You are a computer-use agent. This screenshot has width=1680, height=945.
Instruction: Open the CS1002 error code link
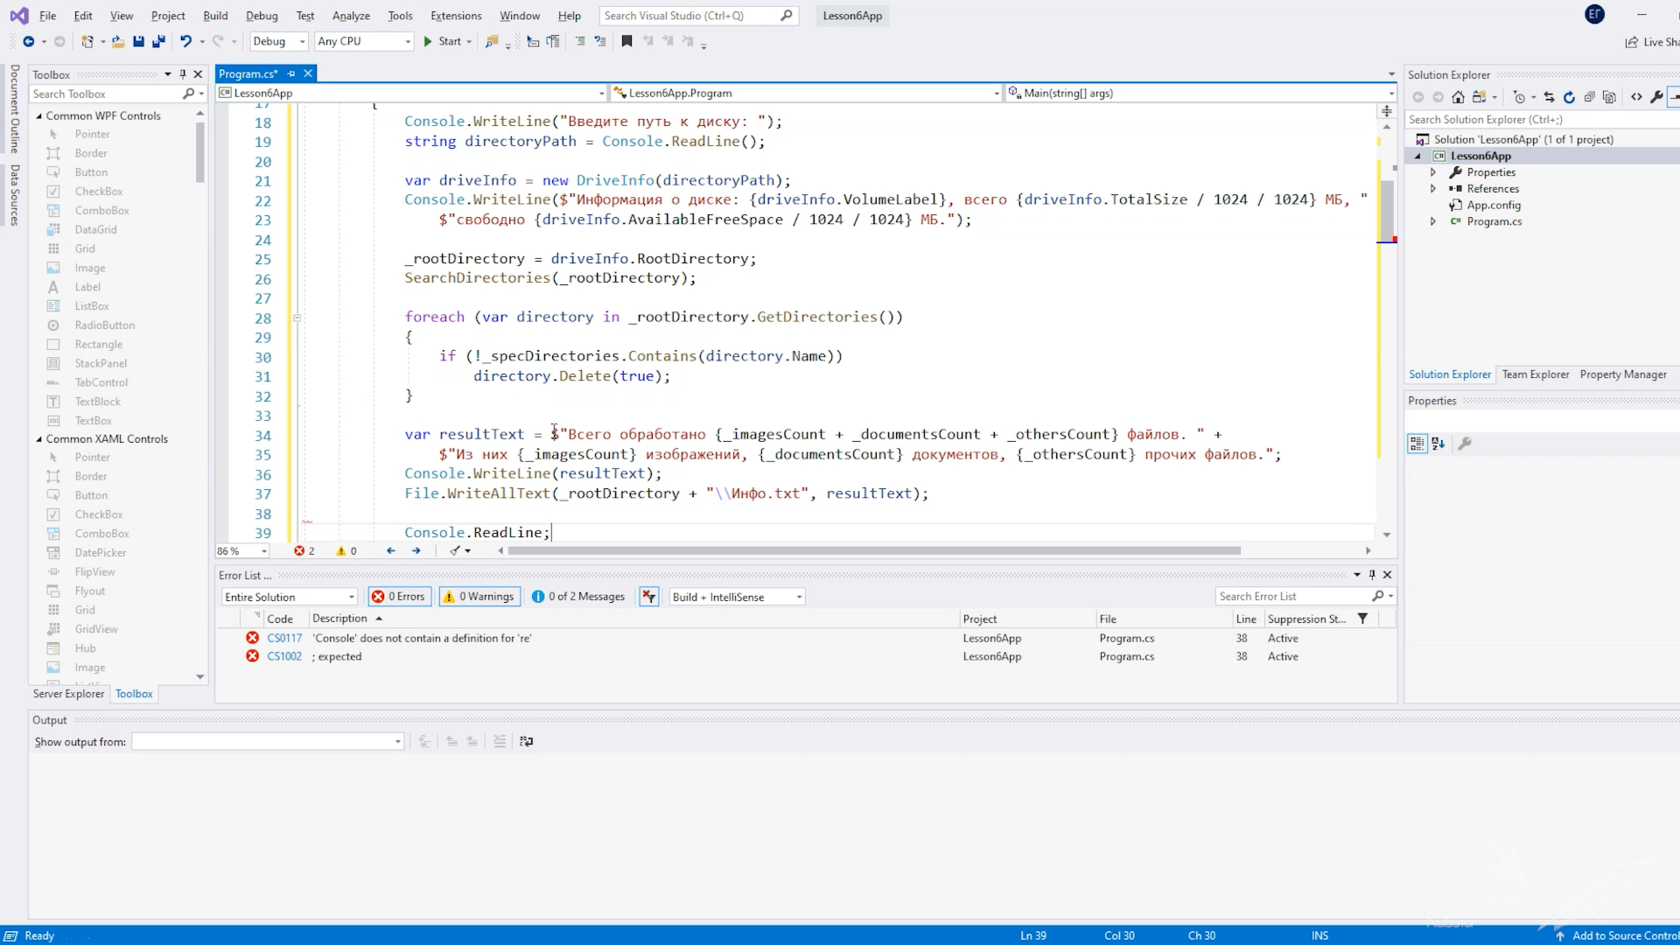pyautogui.click(x=284, y=657)
